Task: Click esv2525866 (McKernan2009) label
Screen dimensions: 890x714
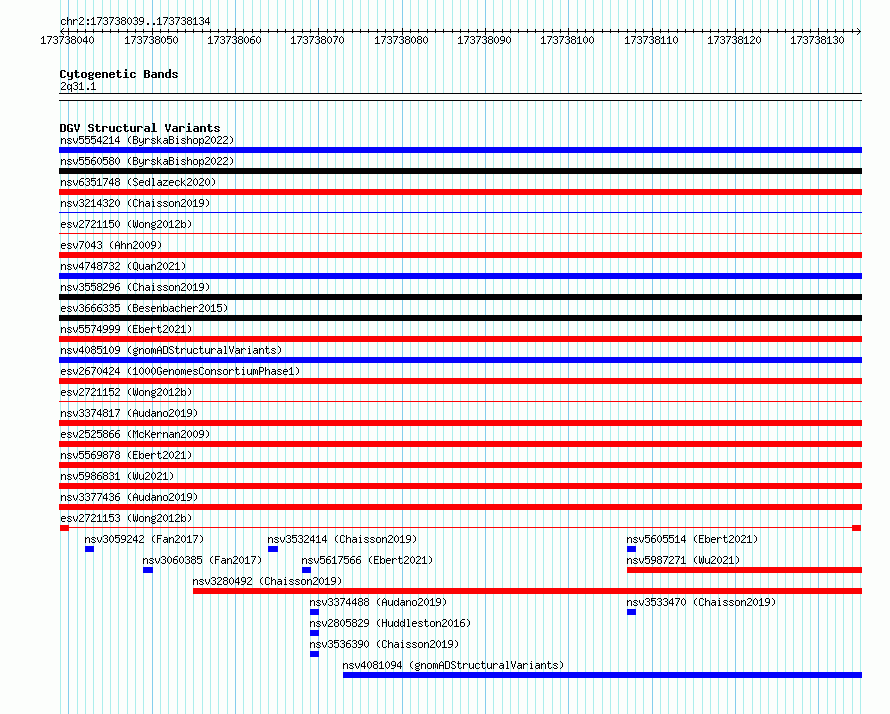Action: point(135,434)
